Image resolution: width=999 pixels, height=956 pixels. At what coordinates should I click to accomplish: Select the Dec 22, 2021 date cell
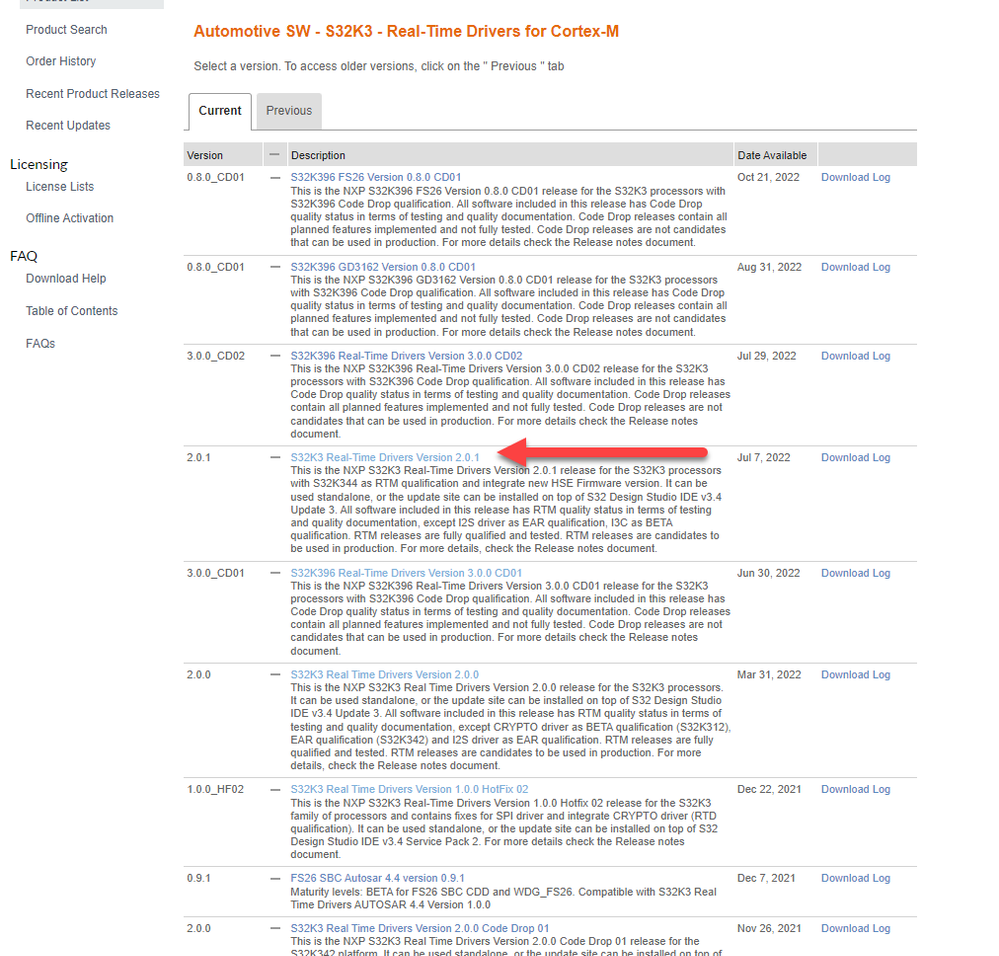click(x=769, y=789)
